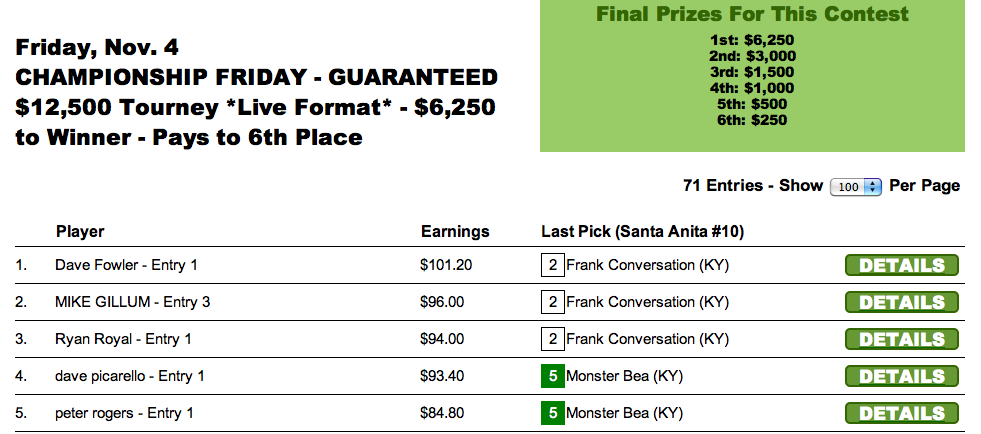Click the Last Pick column header
Viewport: 981px width, 434px height.
tap(642, 232)
